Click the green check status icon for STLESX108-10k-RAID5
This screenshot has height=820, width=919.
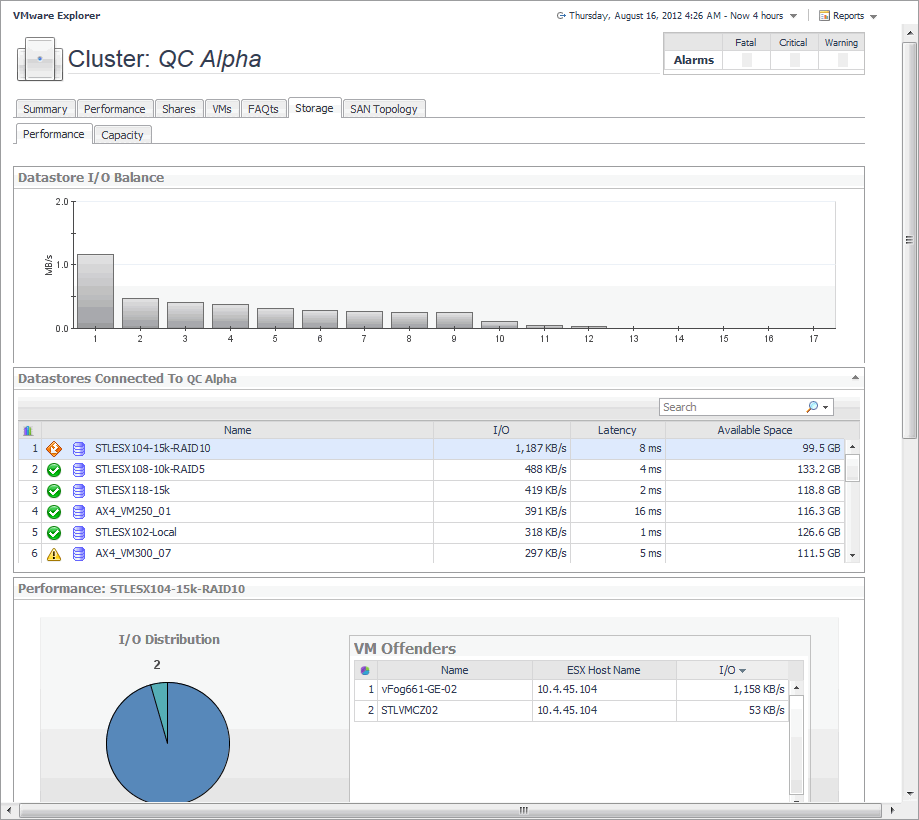point(54,470)
